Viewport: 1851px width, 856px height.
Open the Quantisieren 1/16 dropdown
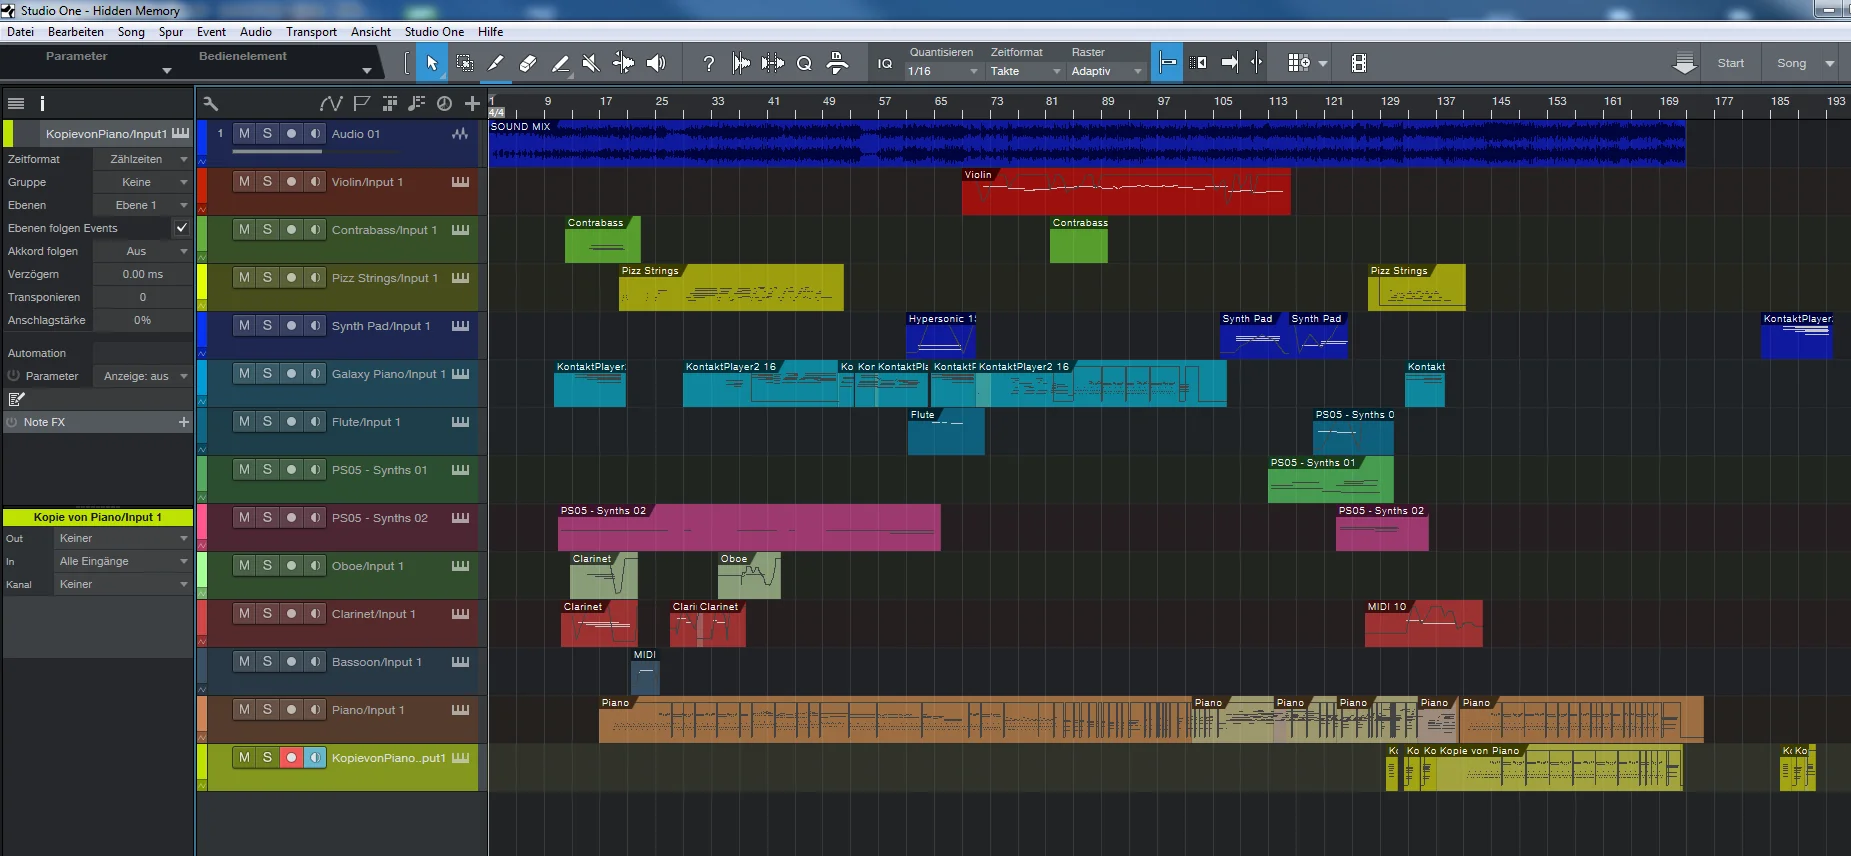pos(942,71)
